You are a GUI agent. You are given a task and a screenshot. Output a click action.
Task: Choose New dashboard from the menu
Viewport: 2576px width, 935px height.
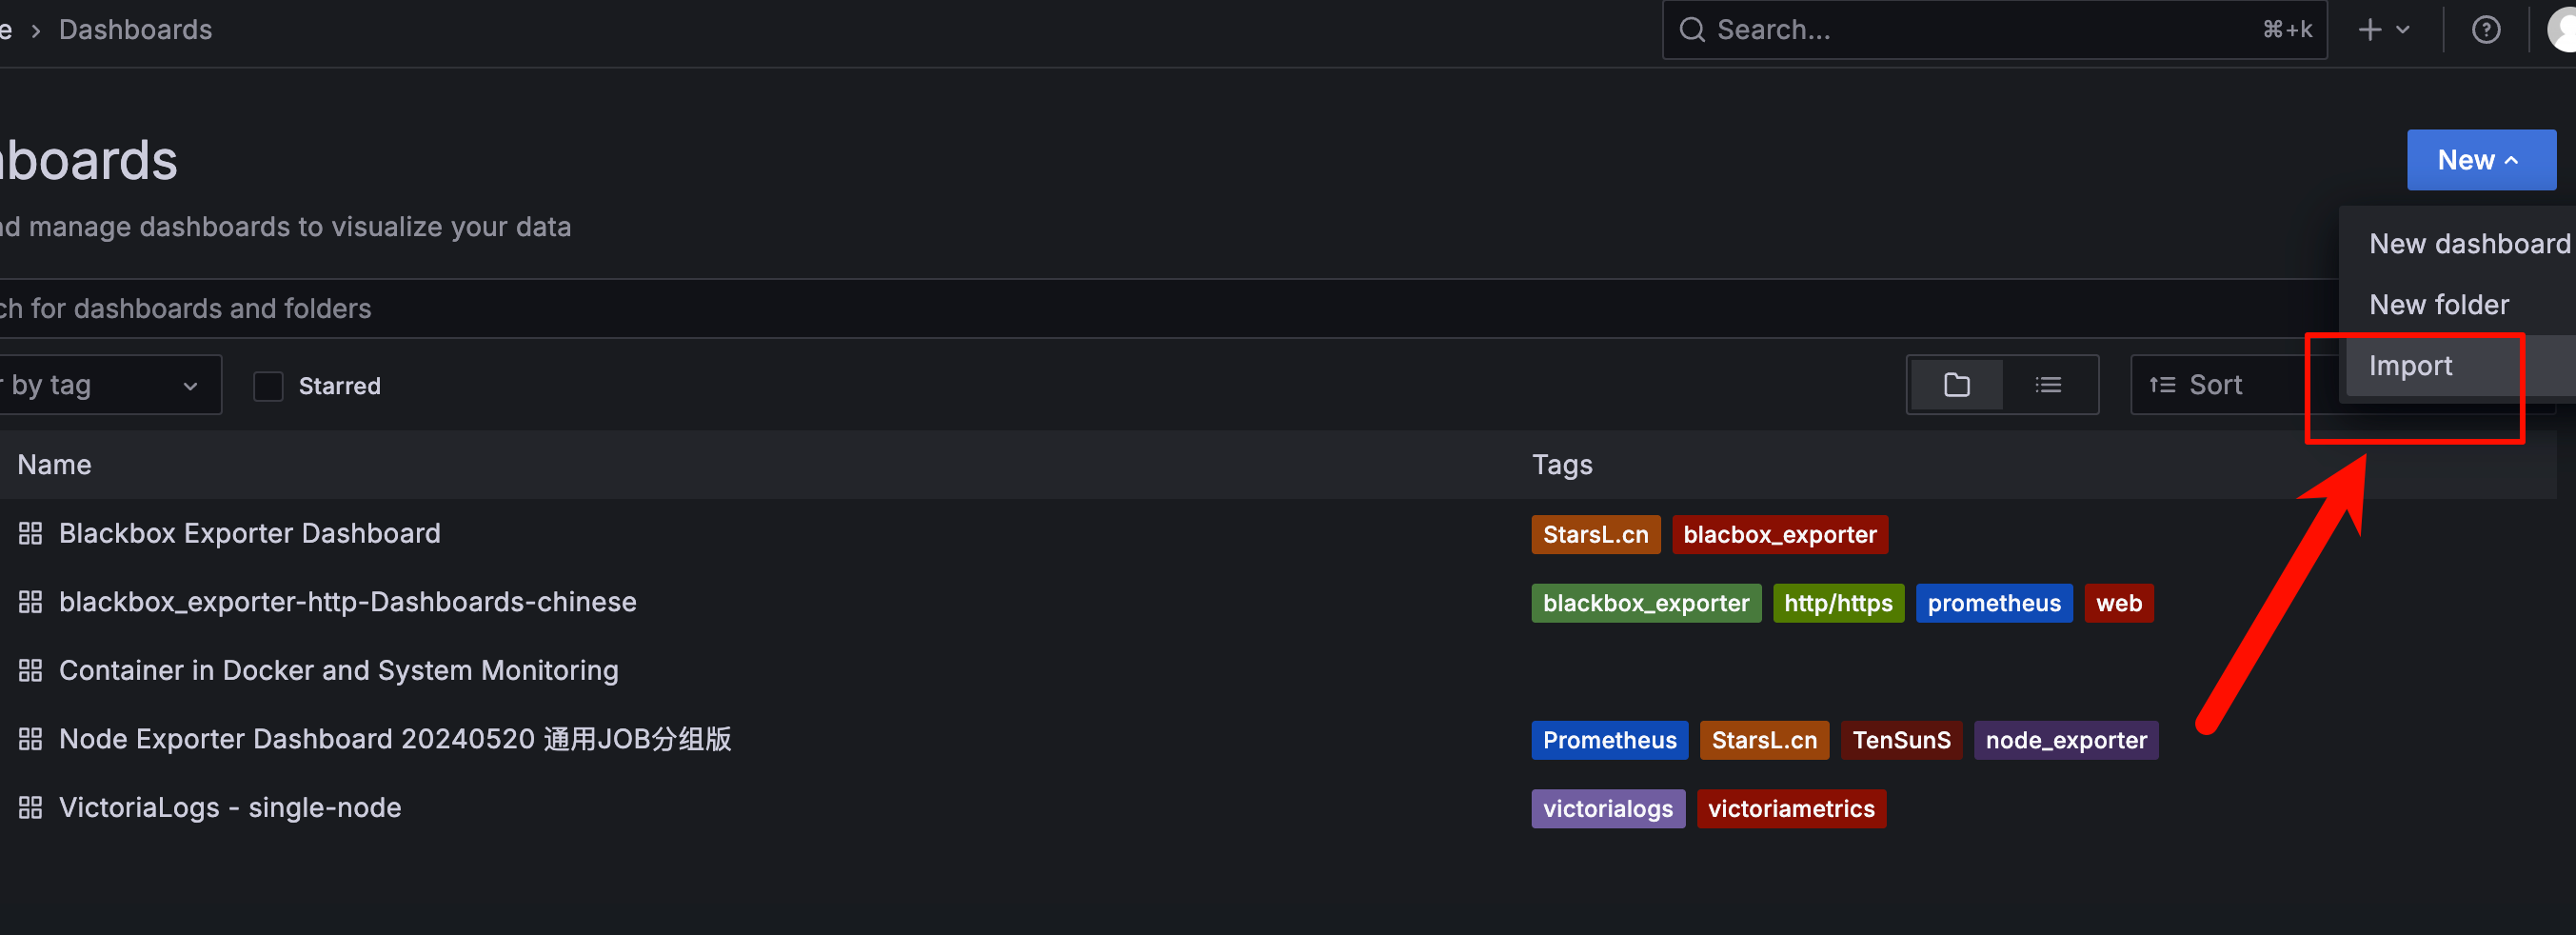(2468, 244)
